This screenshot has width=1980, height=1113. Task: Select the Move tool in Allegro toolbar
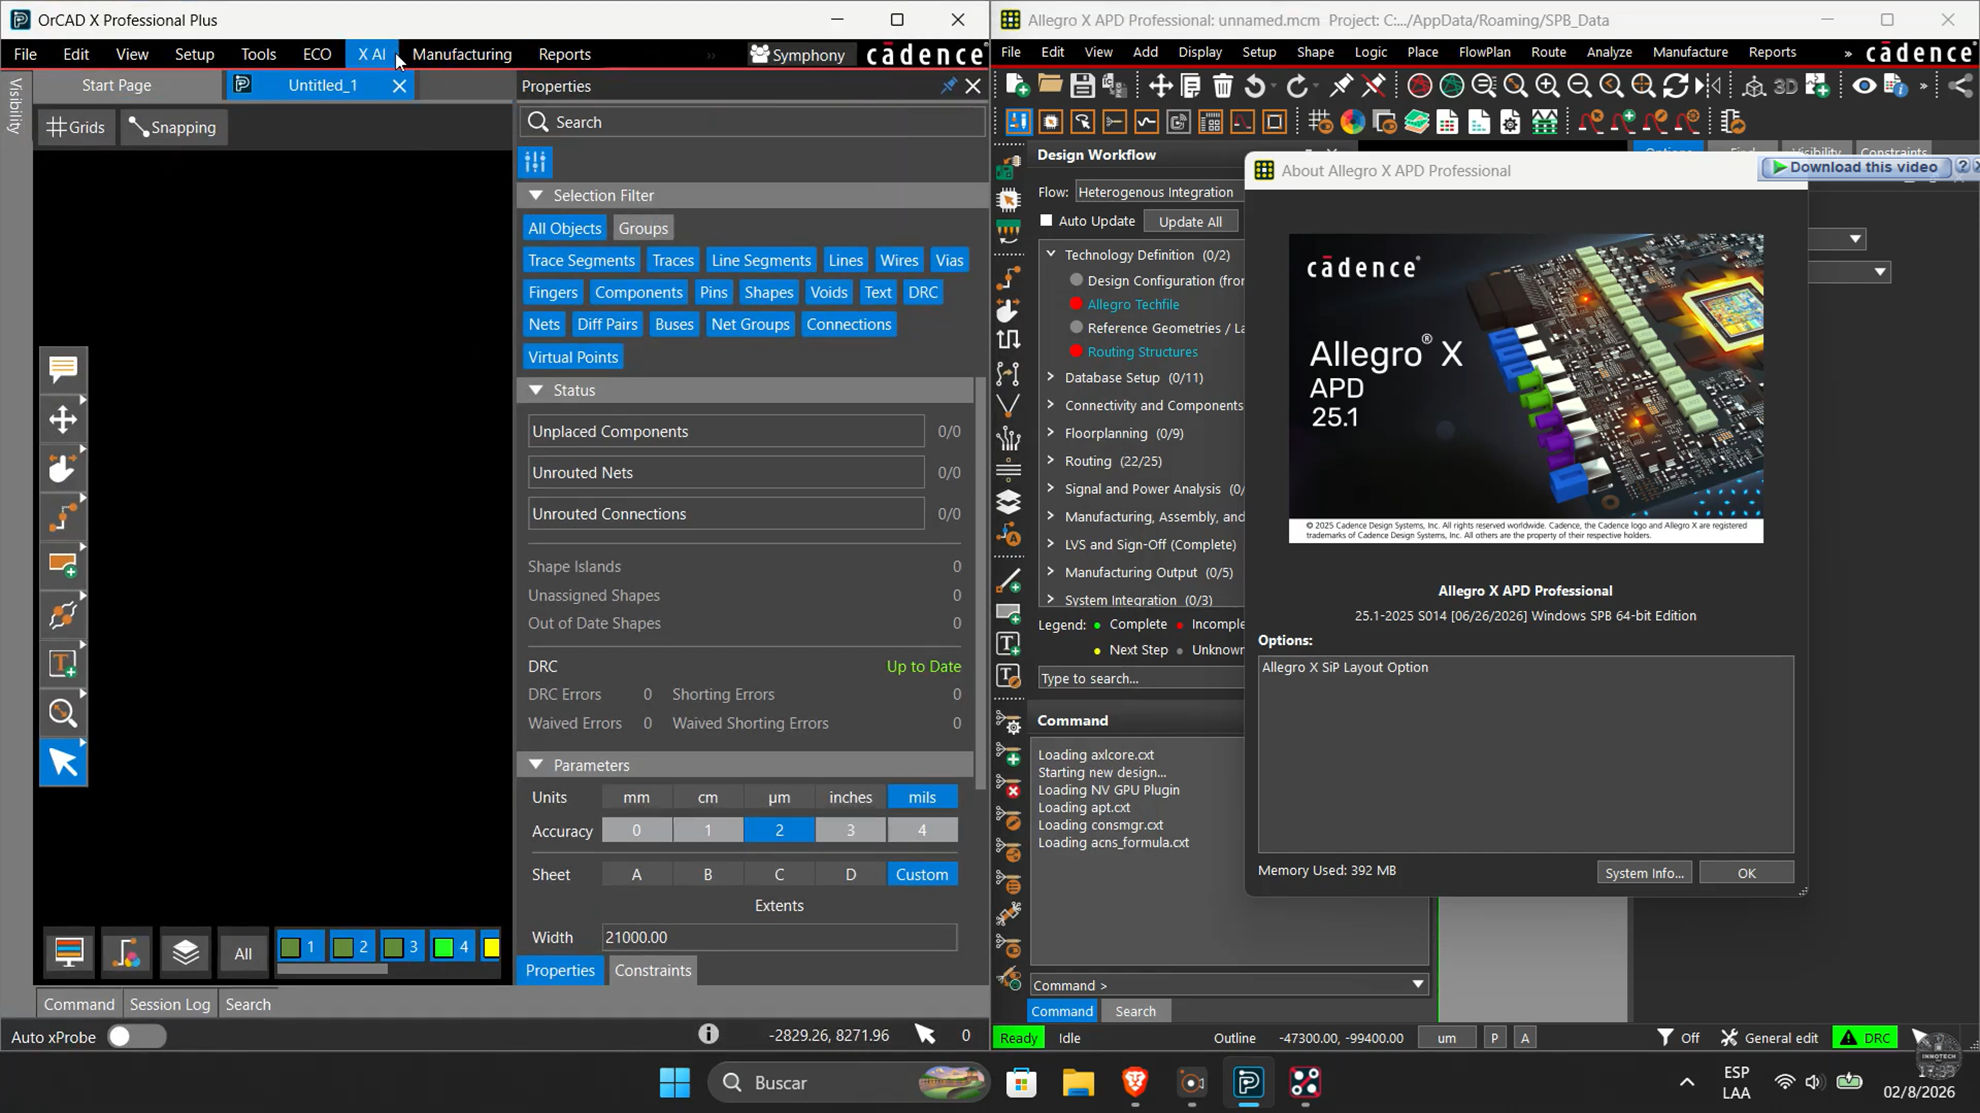1160,86
